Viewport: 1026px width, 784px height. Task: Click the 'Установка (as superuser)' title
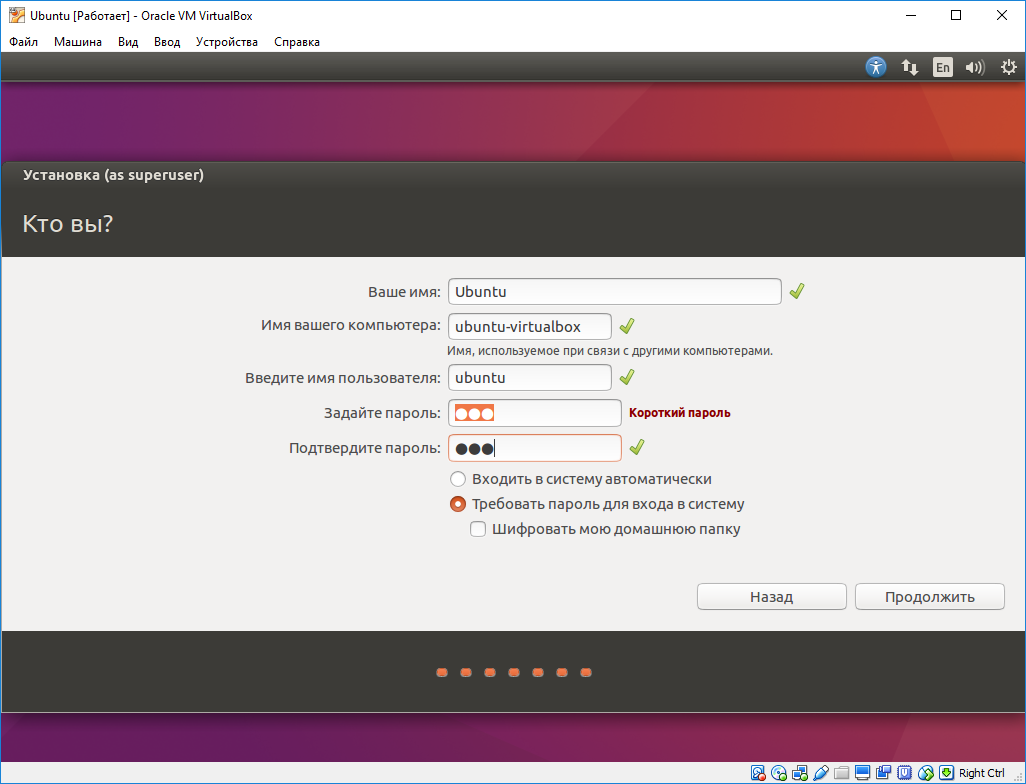pos(113,175)
